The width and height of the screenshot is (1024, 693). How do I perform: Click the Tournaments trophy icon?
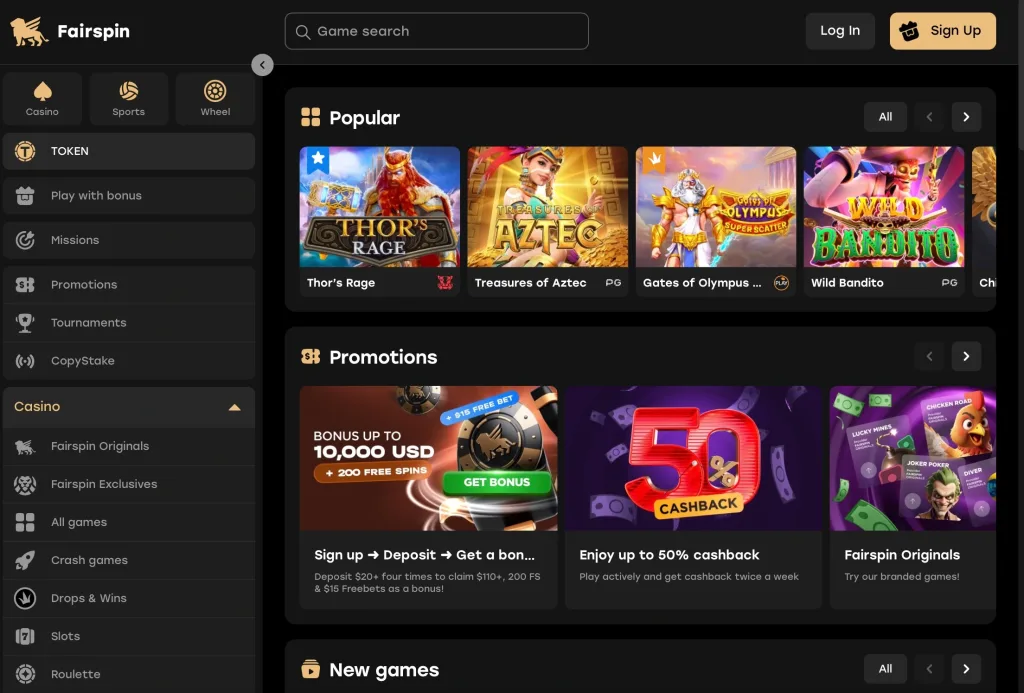coord(25,323)
